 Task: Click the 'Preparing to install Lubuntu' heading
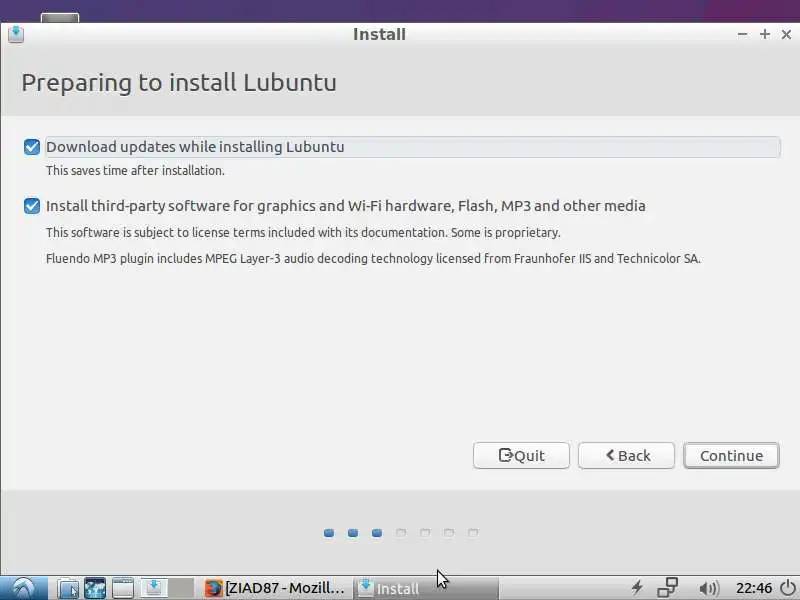pos(179,83)
